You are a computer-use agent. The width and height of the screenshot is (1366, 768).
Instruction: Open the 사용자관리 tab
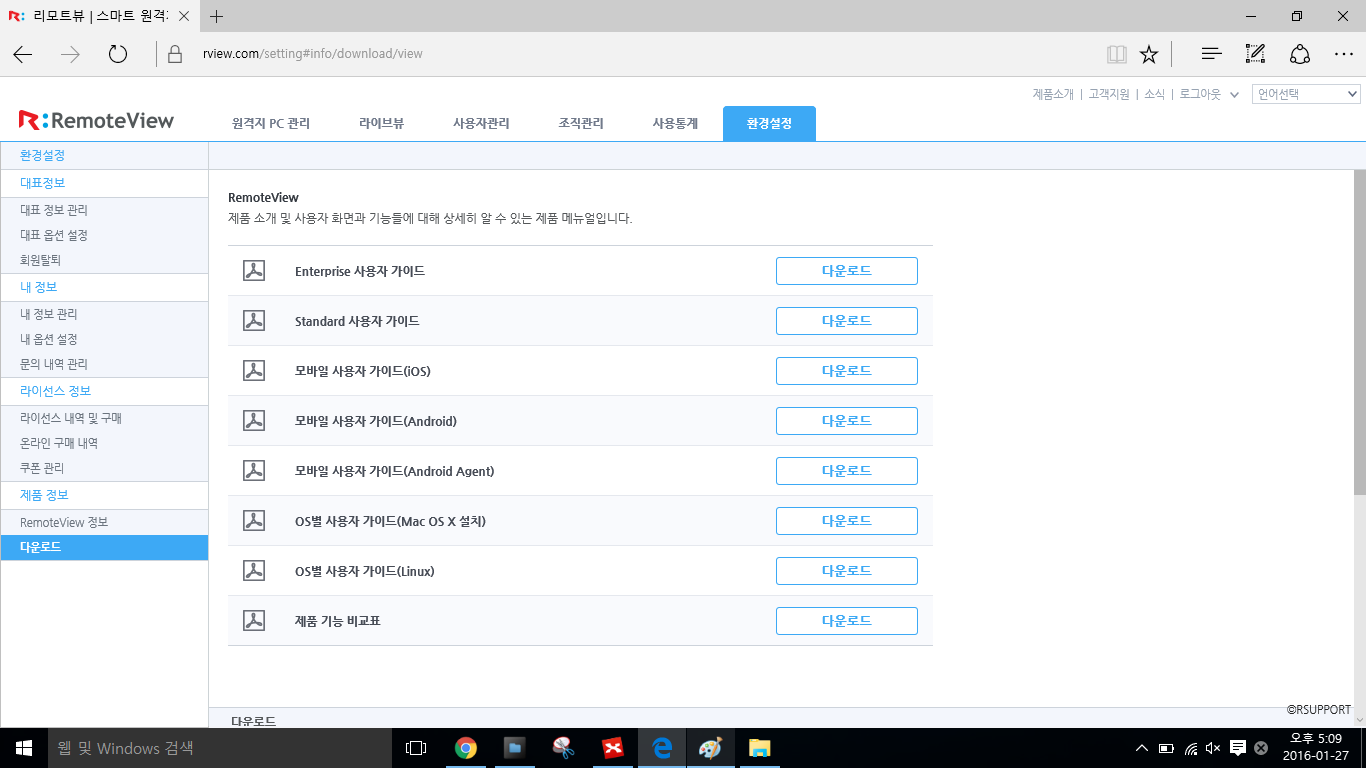(481, 124)
